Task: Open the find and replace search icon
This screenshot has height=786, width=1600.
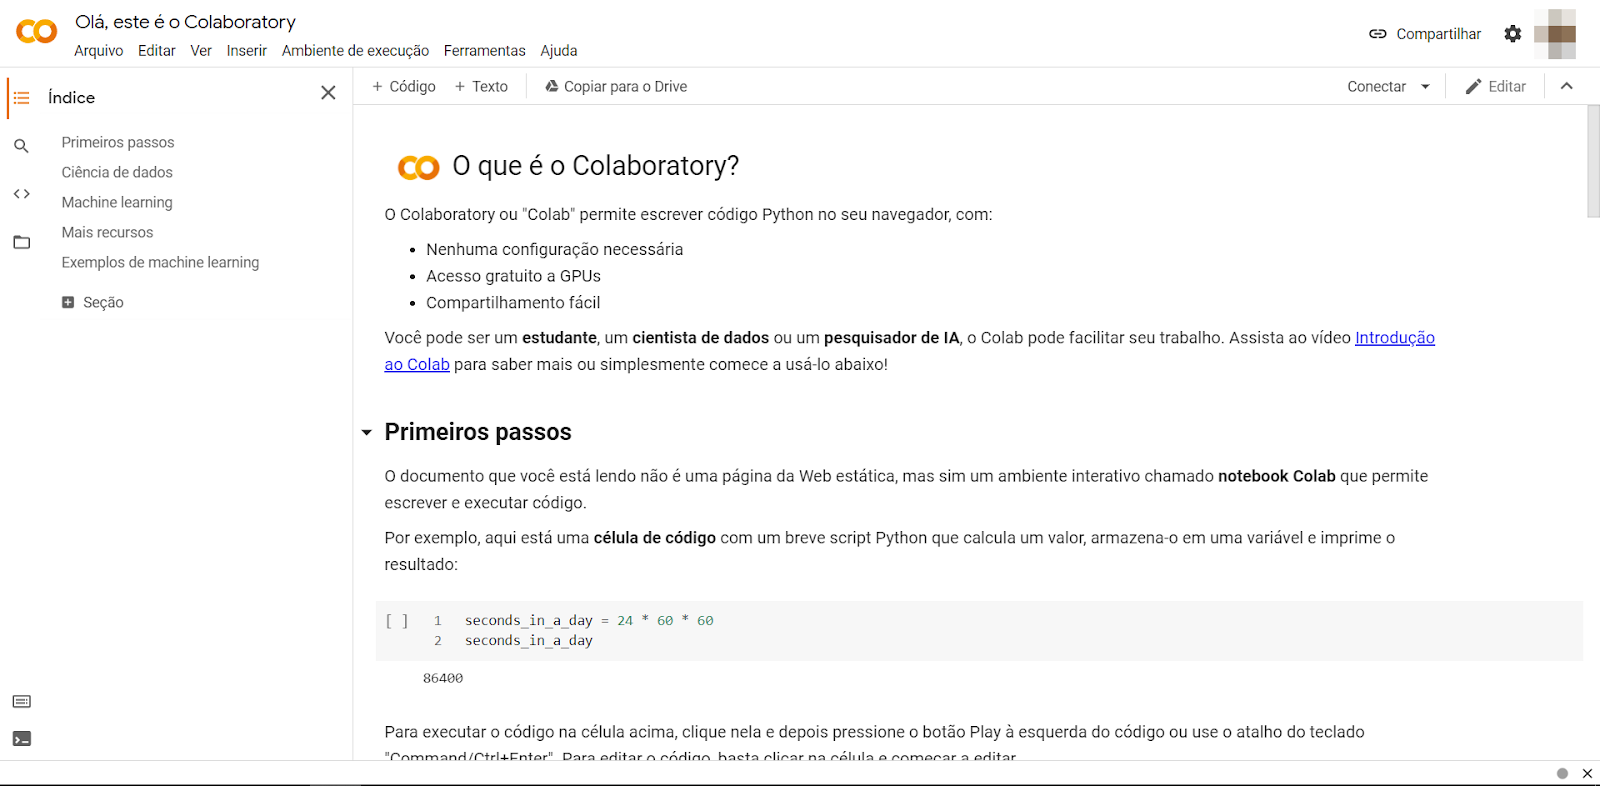Action: pyautogui.click(x=21, y=146)
